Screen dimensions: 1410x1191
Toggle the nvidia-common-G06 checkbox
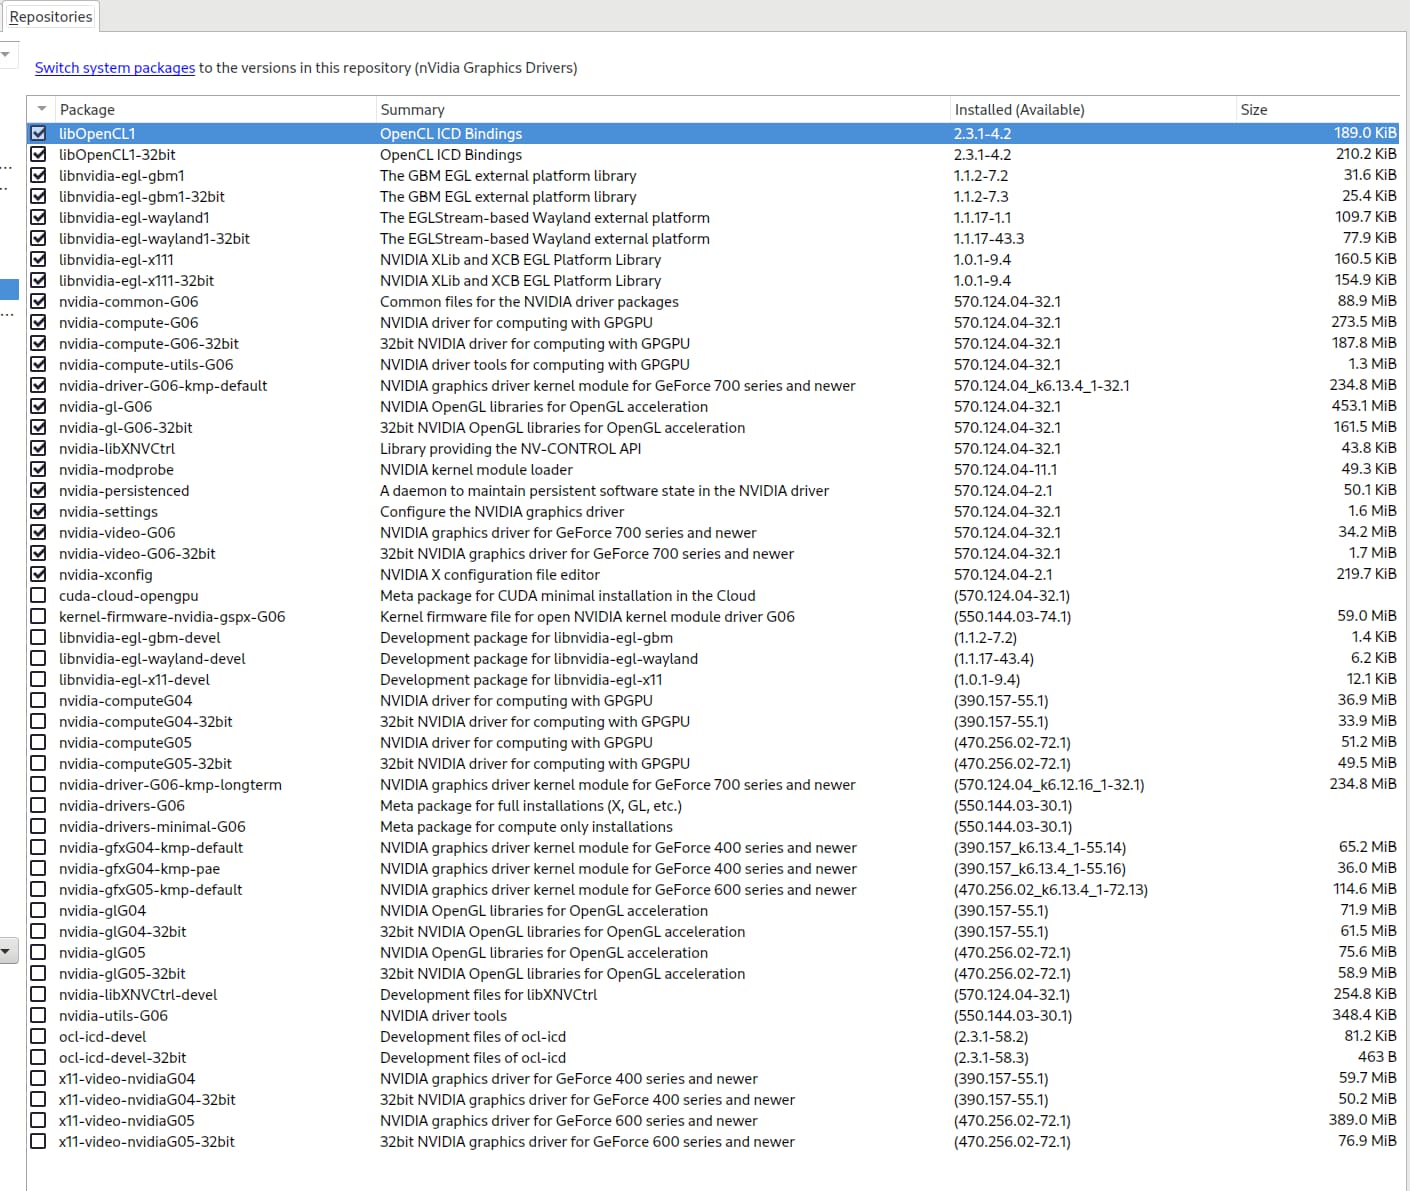[38, 301]
